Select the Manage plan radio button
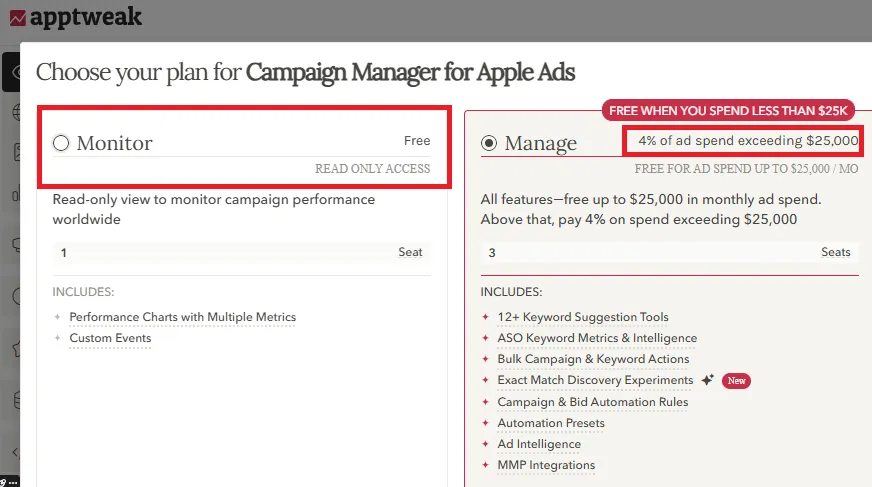This screenshot has width=872, height=487. (489, 143)
